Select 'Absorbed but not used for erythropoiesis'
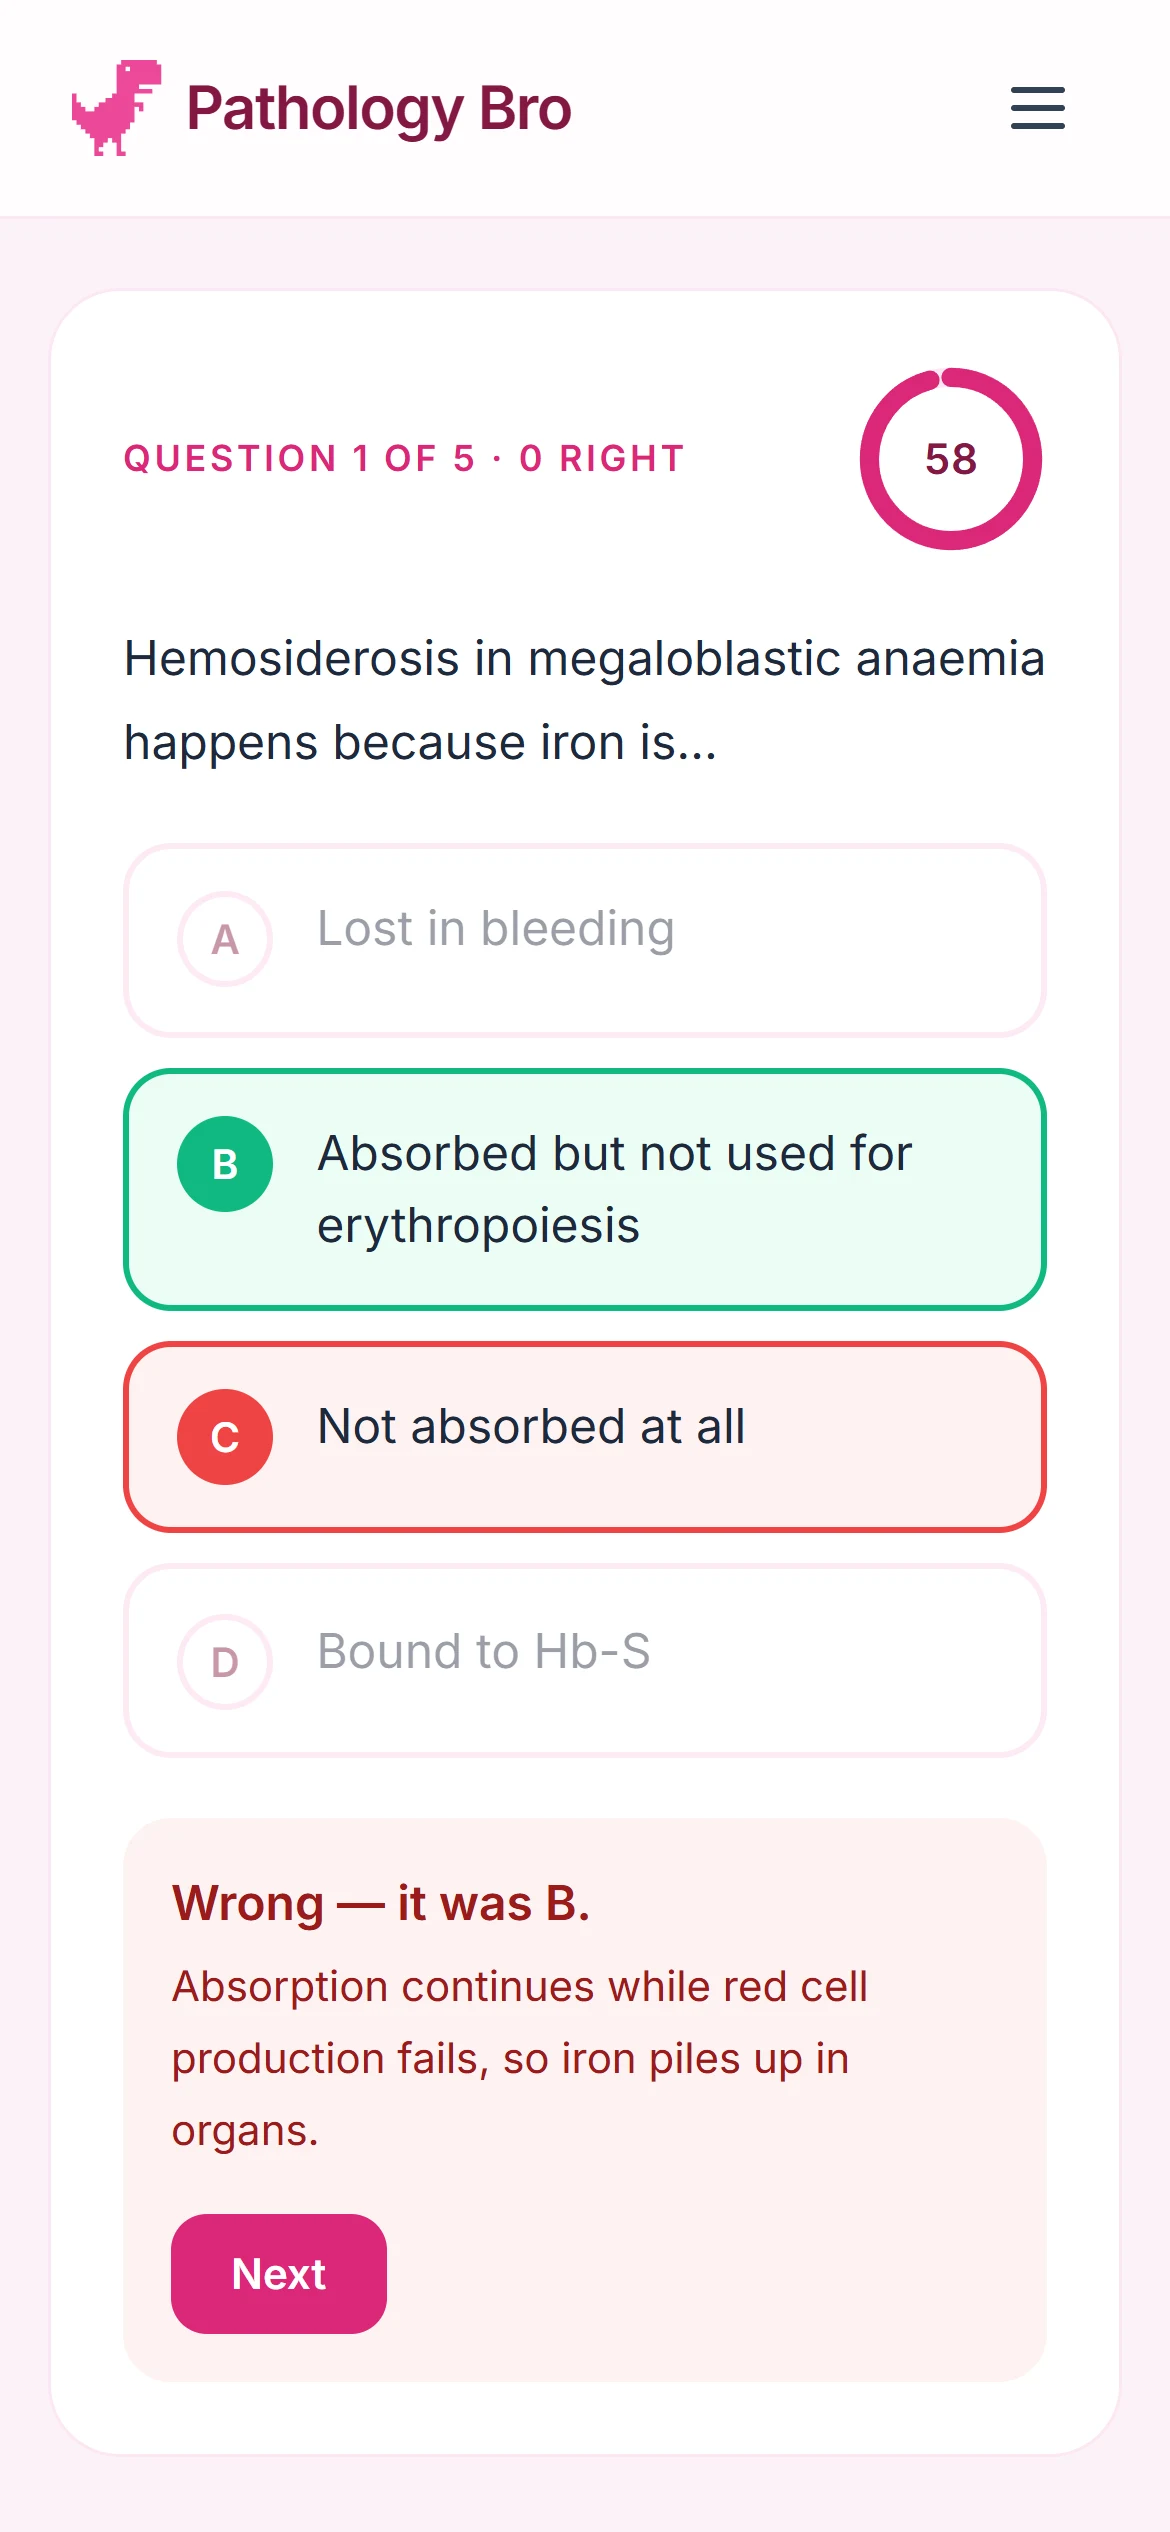Image resolution: width=1170 pixels, height=2532 pixels. [x=585, y=1189]
